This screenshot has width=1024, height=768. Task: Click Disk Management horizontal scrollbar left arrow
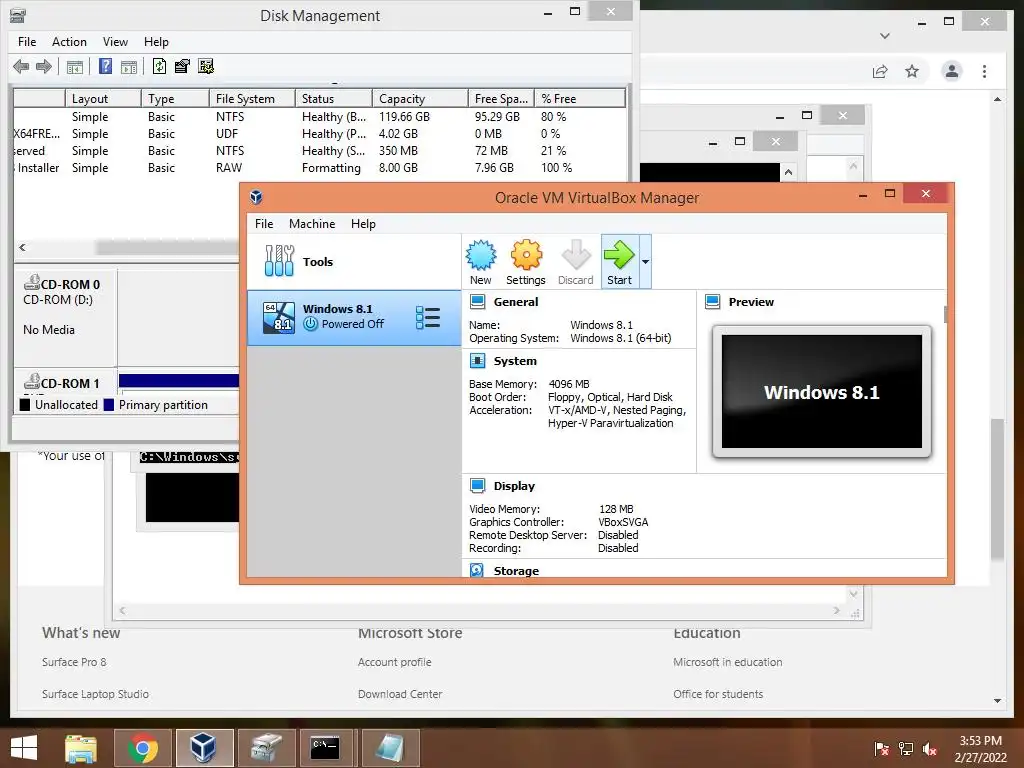[x=22, y=248]
